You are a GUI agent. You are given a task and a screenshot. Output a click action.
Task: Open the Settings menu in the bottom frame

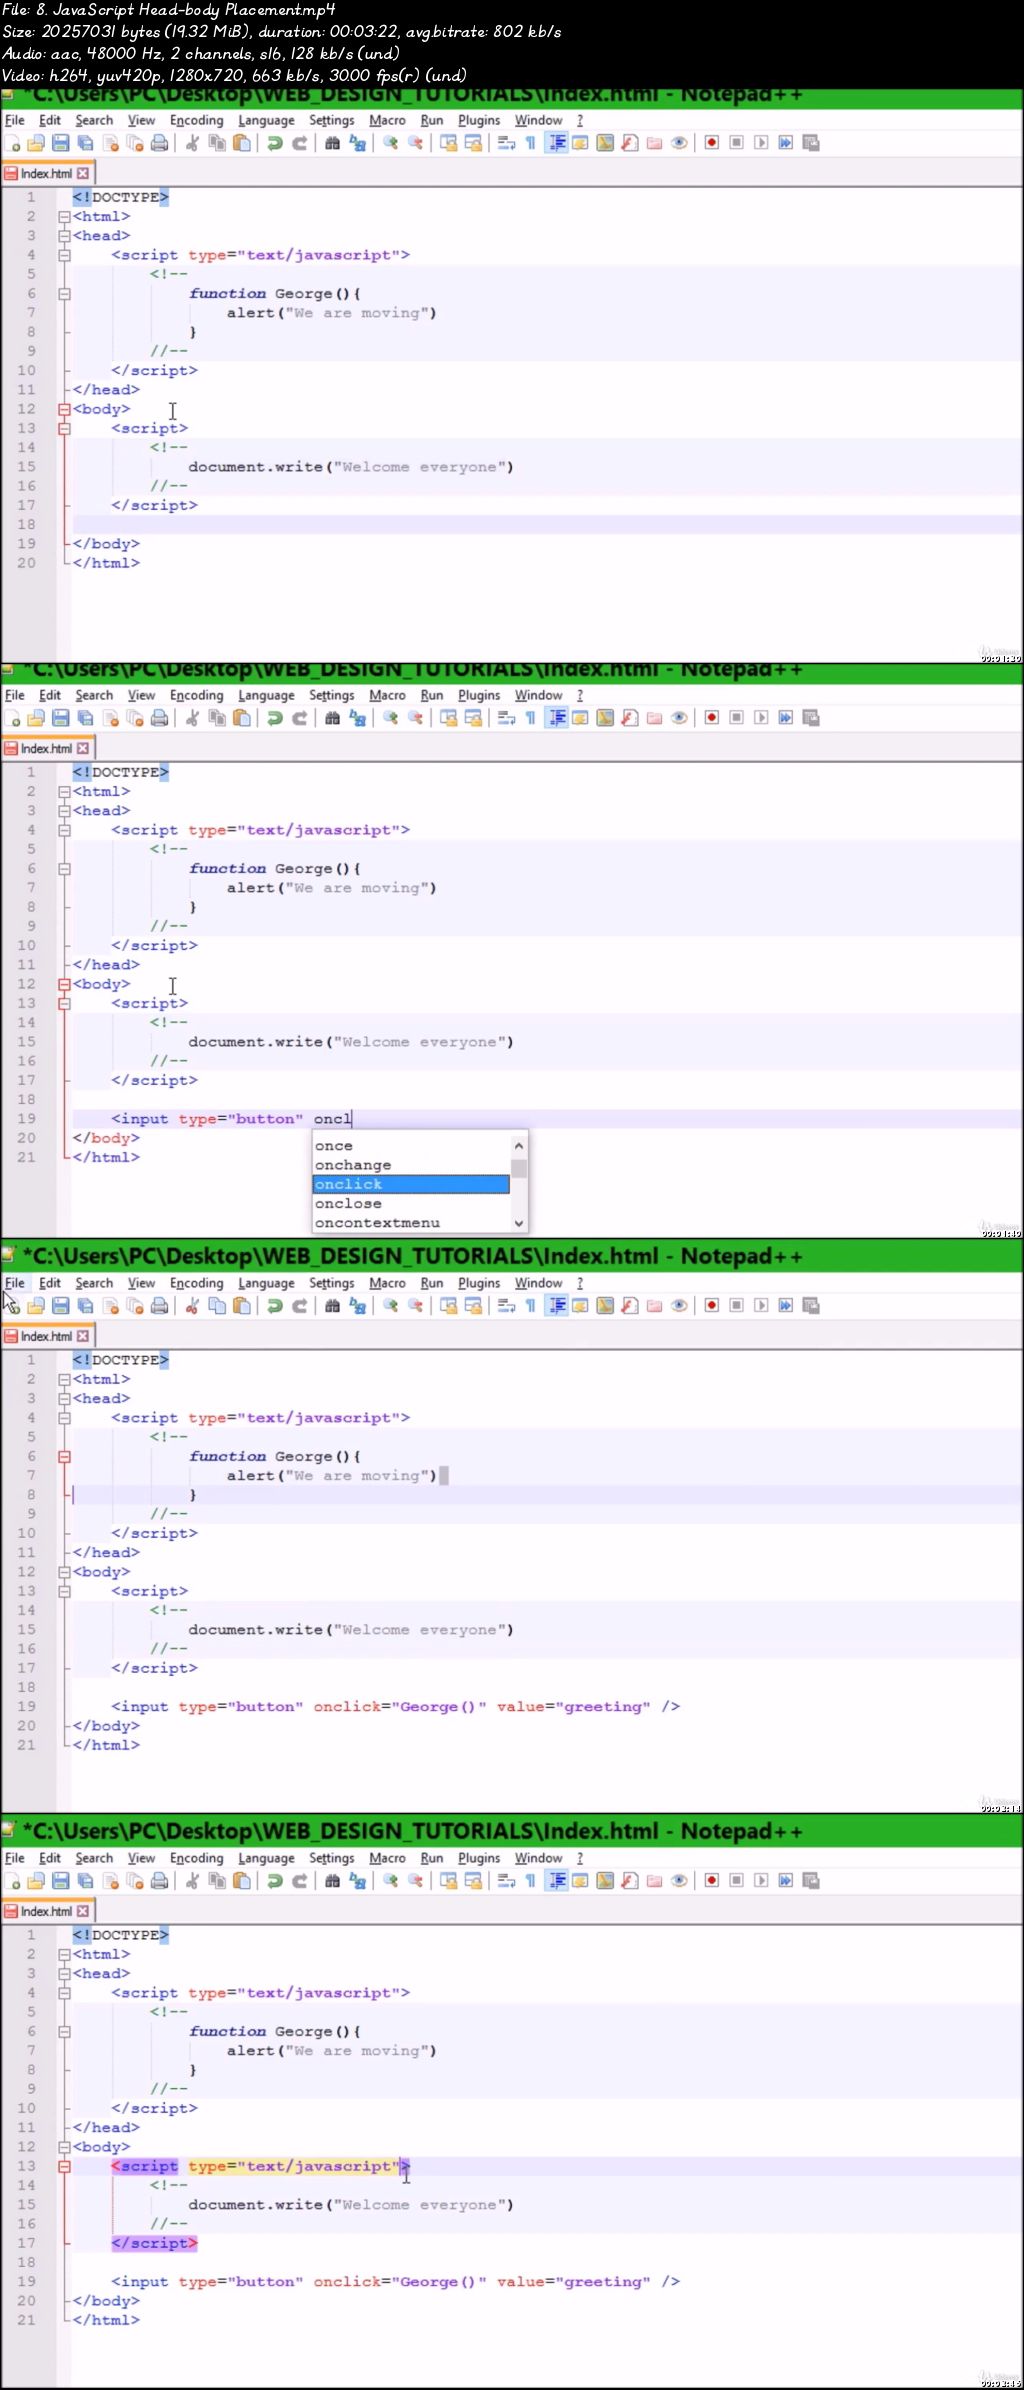tap(331, 1858)
